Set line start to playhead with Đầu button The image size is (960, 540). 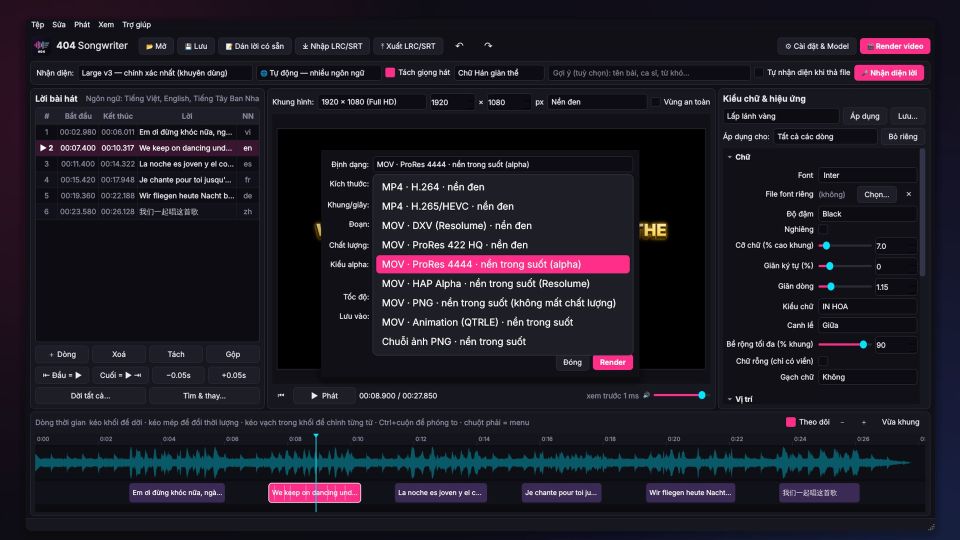click(62, 375)
